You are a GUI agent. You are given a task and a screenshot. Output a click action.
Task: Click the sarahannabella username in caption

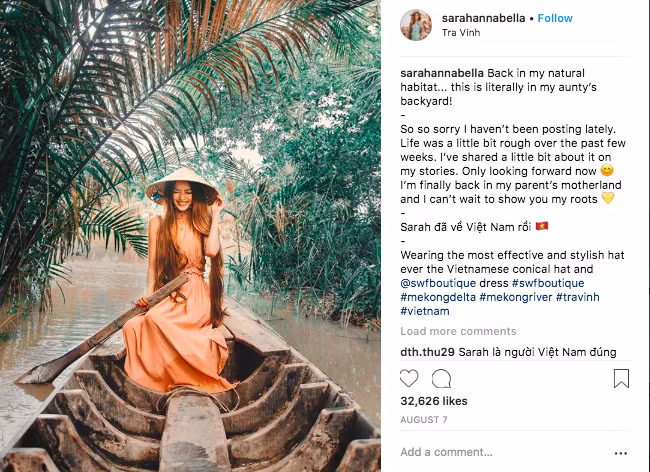[441, 73]
